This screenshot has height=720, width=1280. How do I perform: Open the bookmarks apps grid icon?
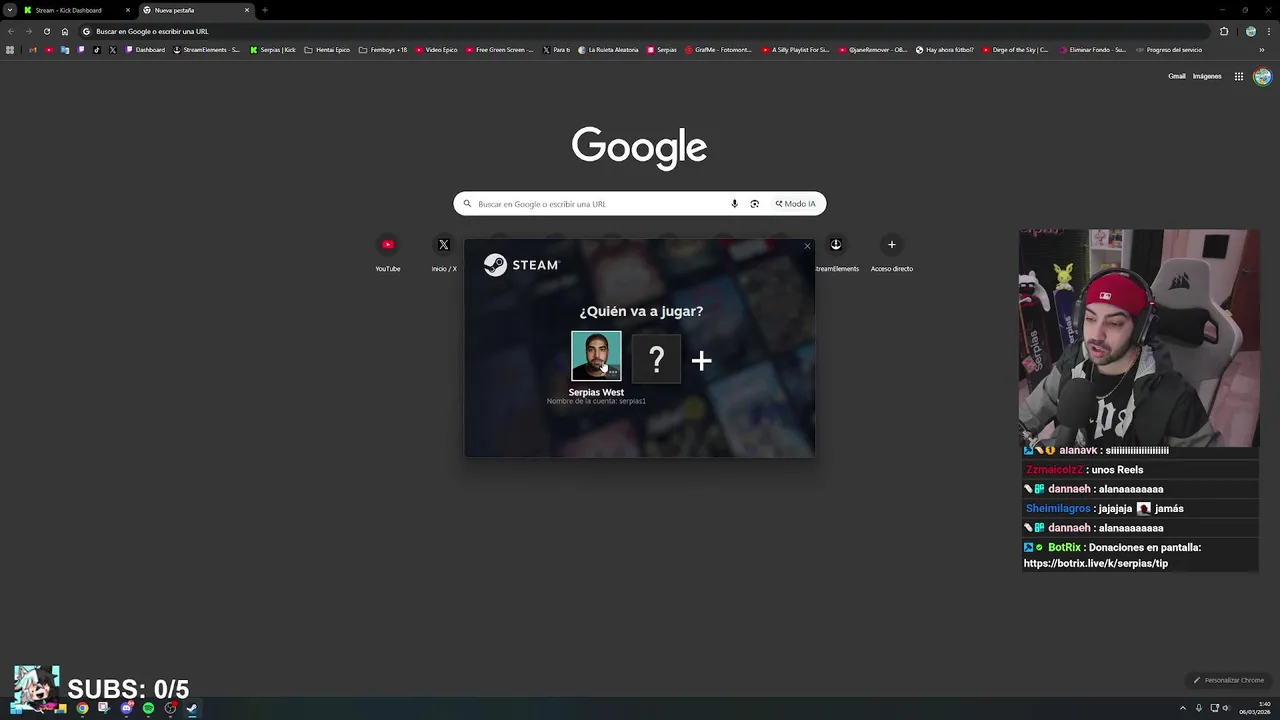click(x=10, y=50)
